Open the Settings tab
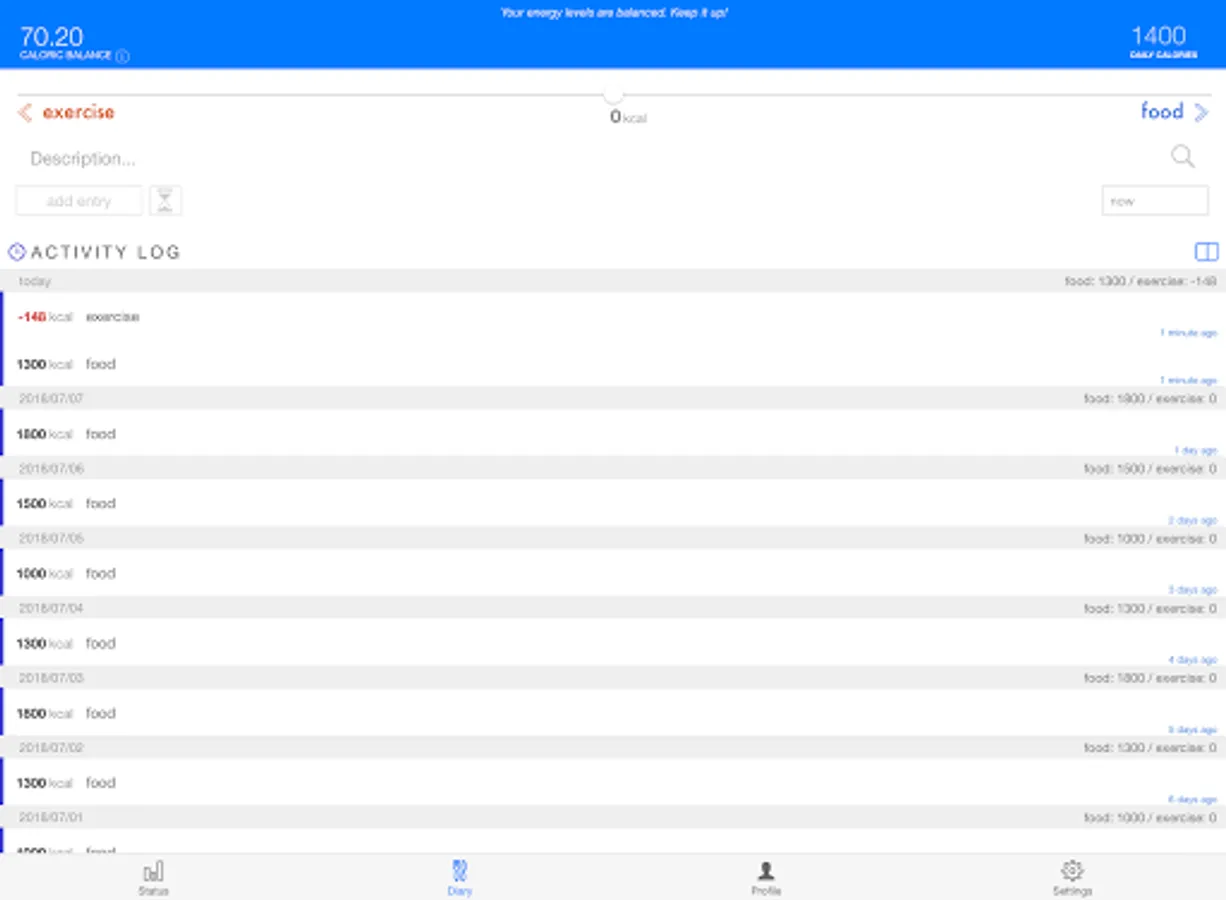Viewport: 1226px width, 900px height. (1072, 877)
